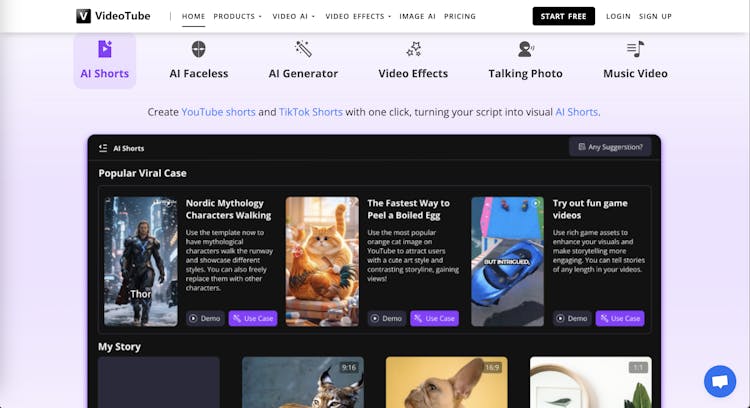
Task: Open the orange cat with rooster thumbnail
Action: tap(322, 262)
